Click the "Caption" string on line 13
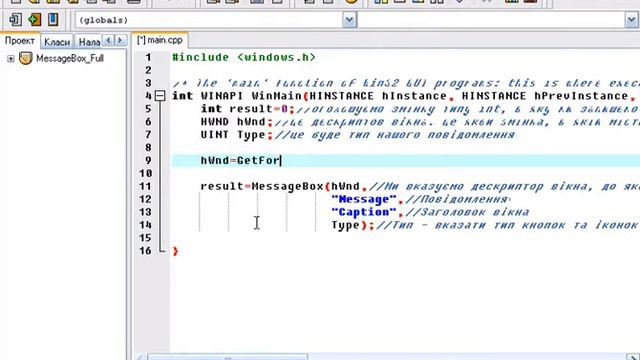The image size is (640, 360). [364, 212]
